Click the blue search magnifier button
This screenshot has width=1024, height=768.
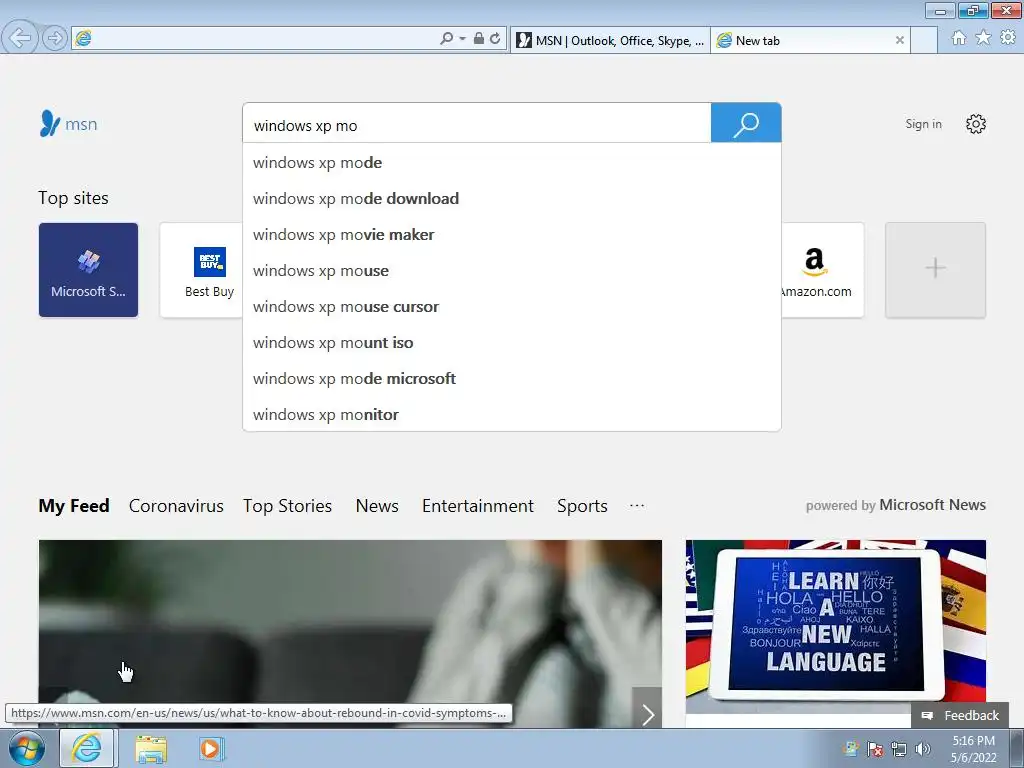pos(746,123)
